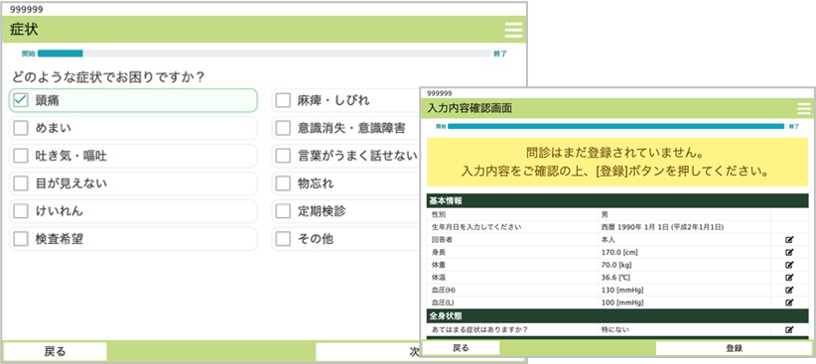Check the 吐き気・嘔吐 symptom
816x364 pixels.
(x=21, y=156)
